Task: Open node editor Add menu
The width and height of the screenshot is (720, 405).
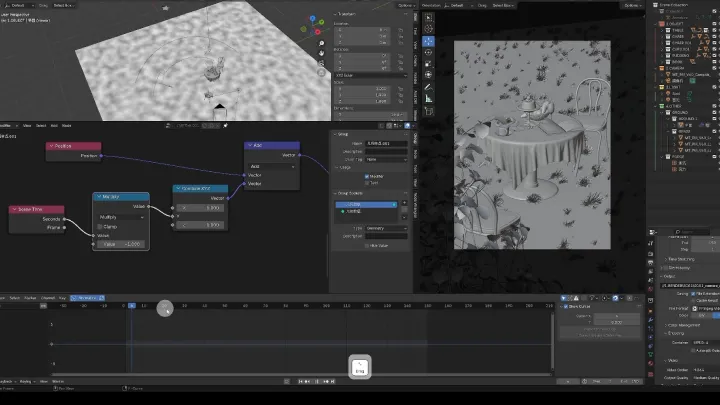Action: click(x=54, y=125)
